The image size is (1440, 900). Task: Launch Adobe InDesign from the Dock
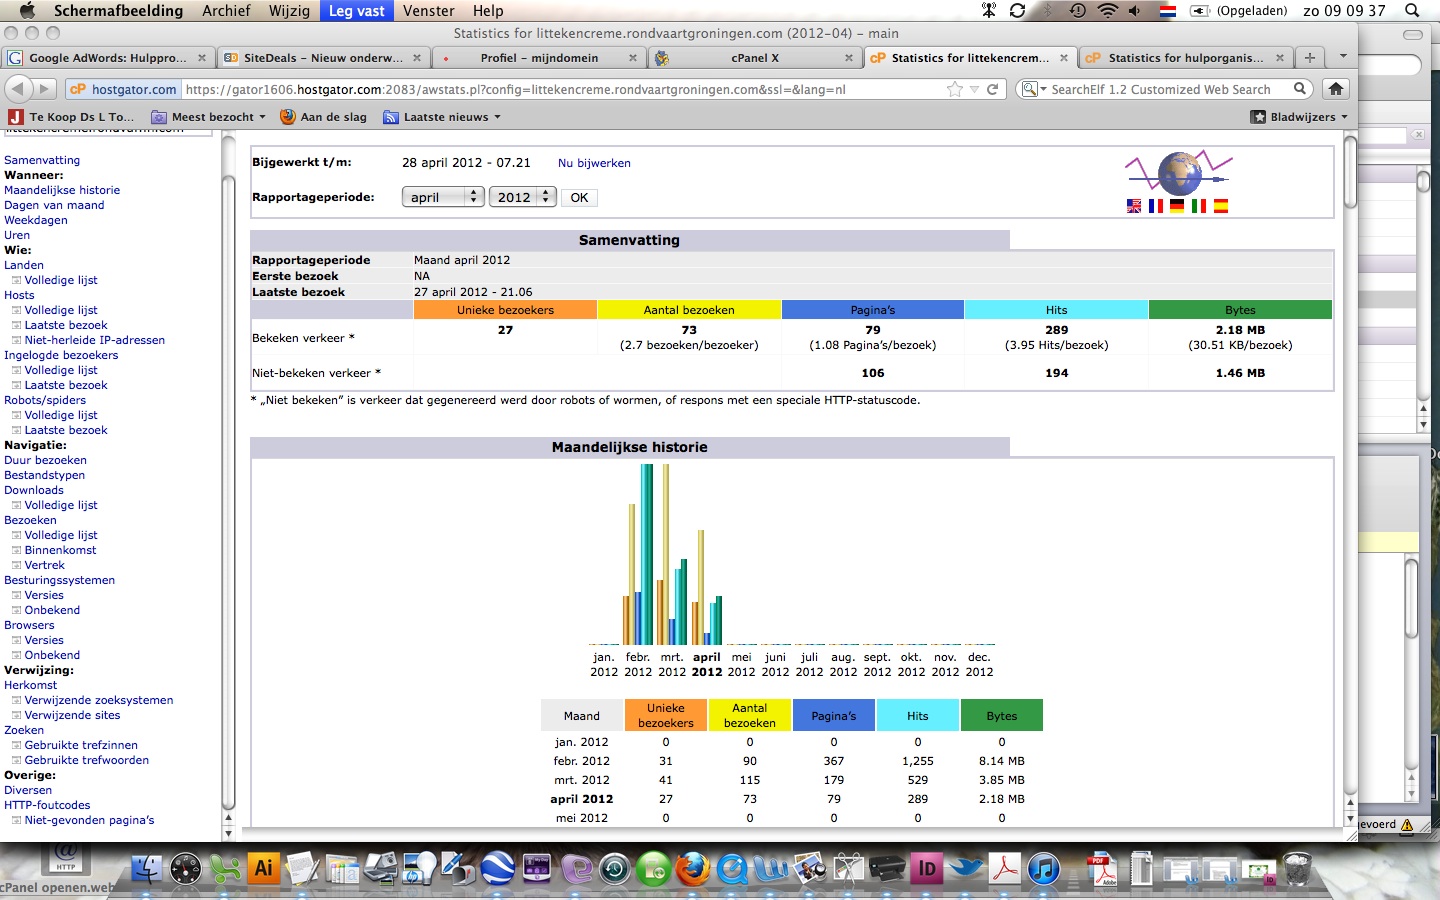click(x=927, y=868)
